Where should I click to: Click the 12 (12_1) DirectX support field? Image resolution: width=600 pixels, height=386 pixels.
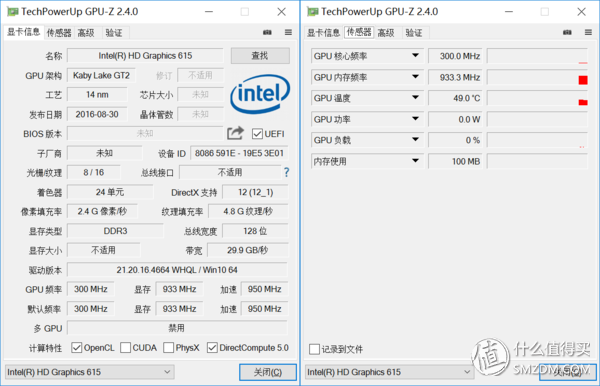(255, 192)
